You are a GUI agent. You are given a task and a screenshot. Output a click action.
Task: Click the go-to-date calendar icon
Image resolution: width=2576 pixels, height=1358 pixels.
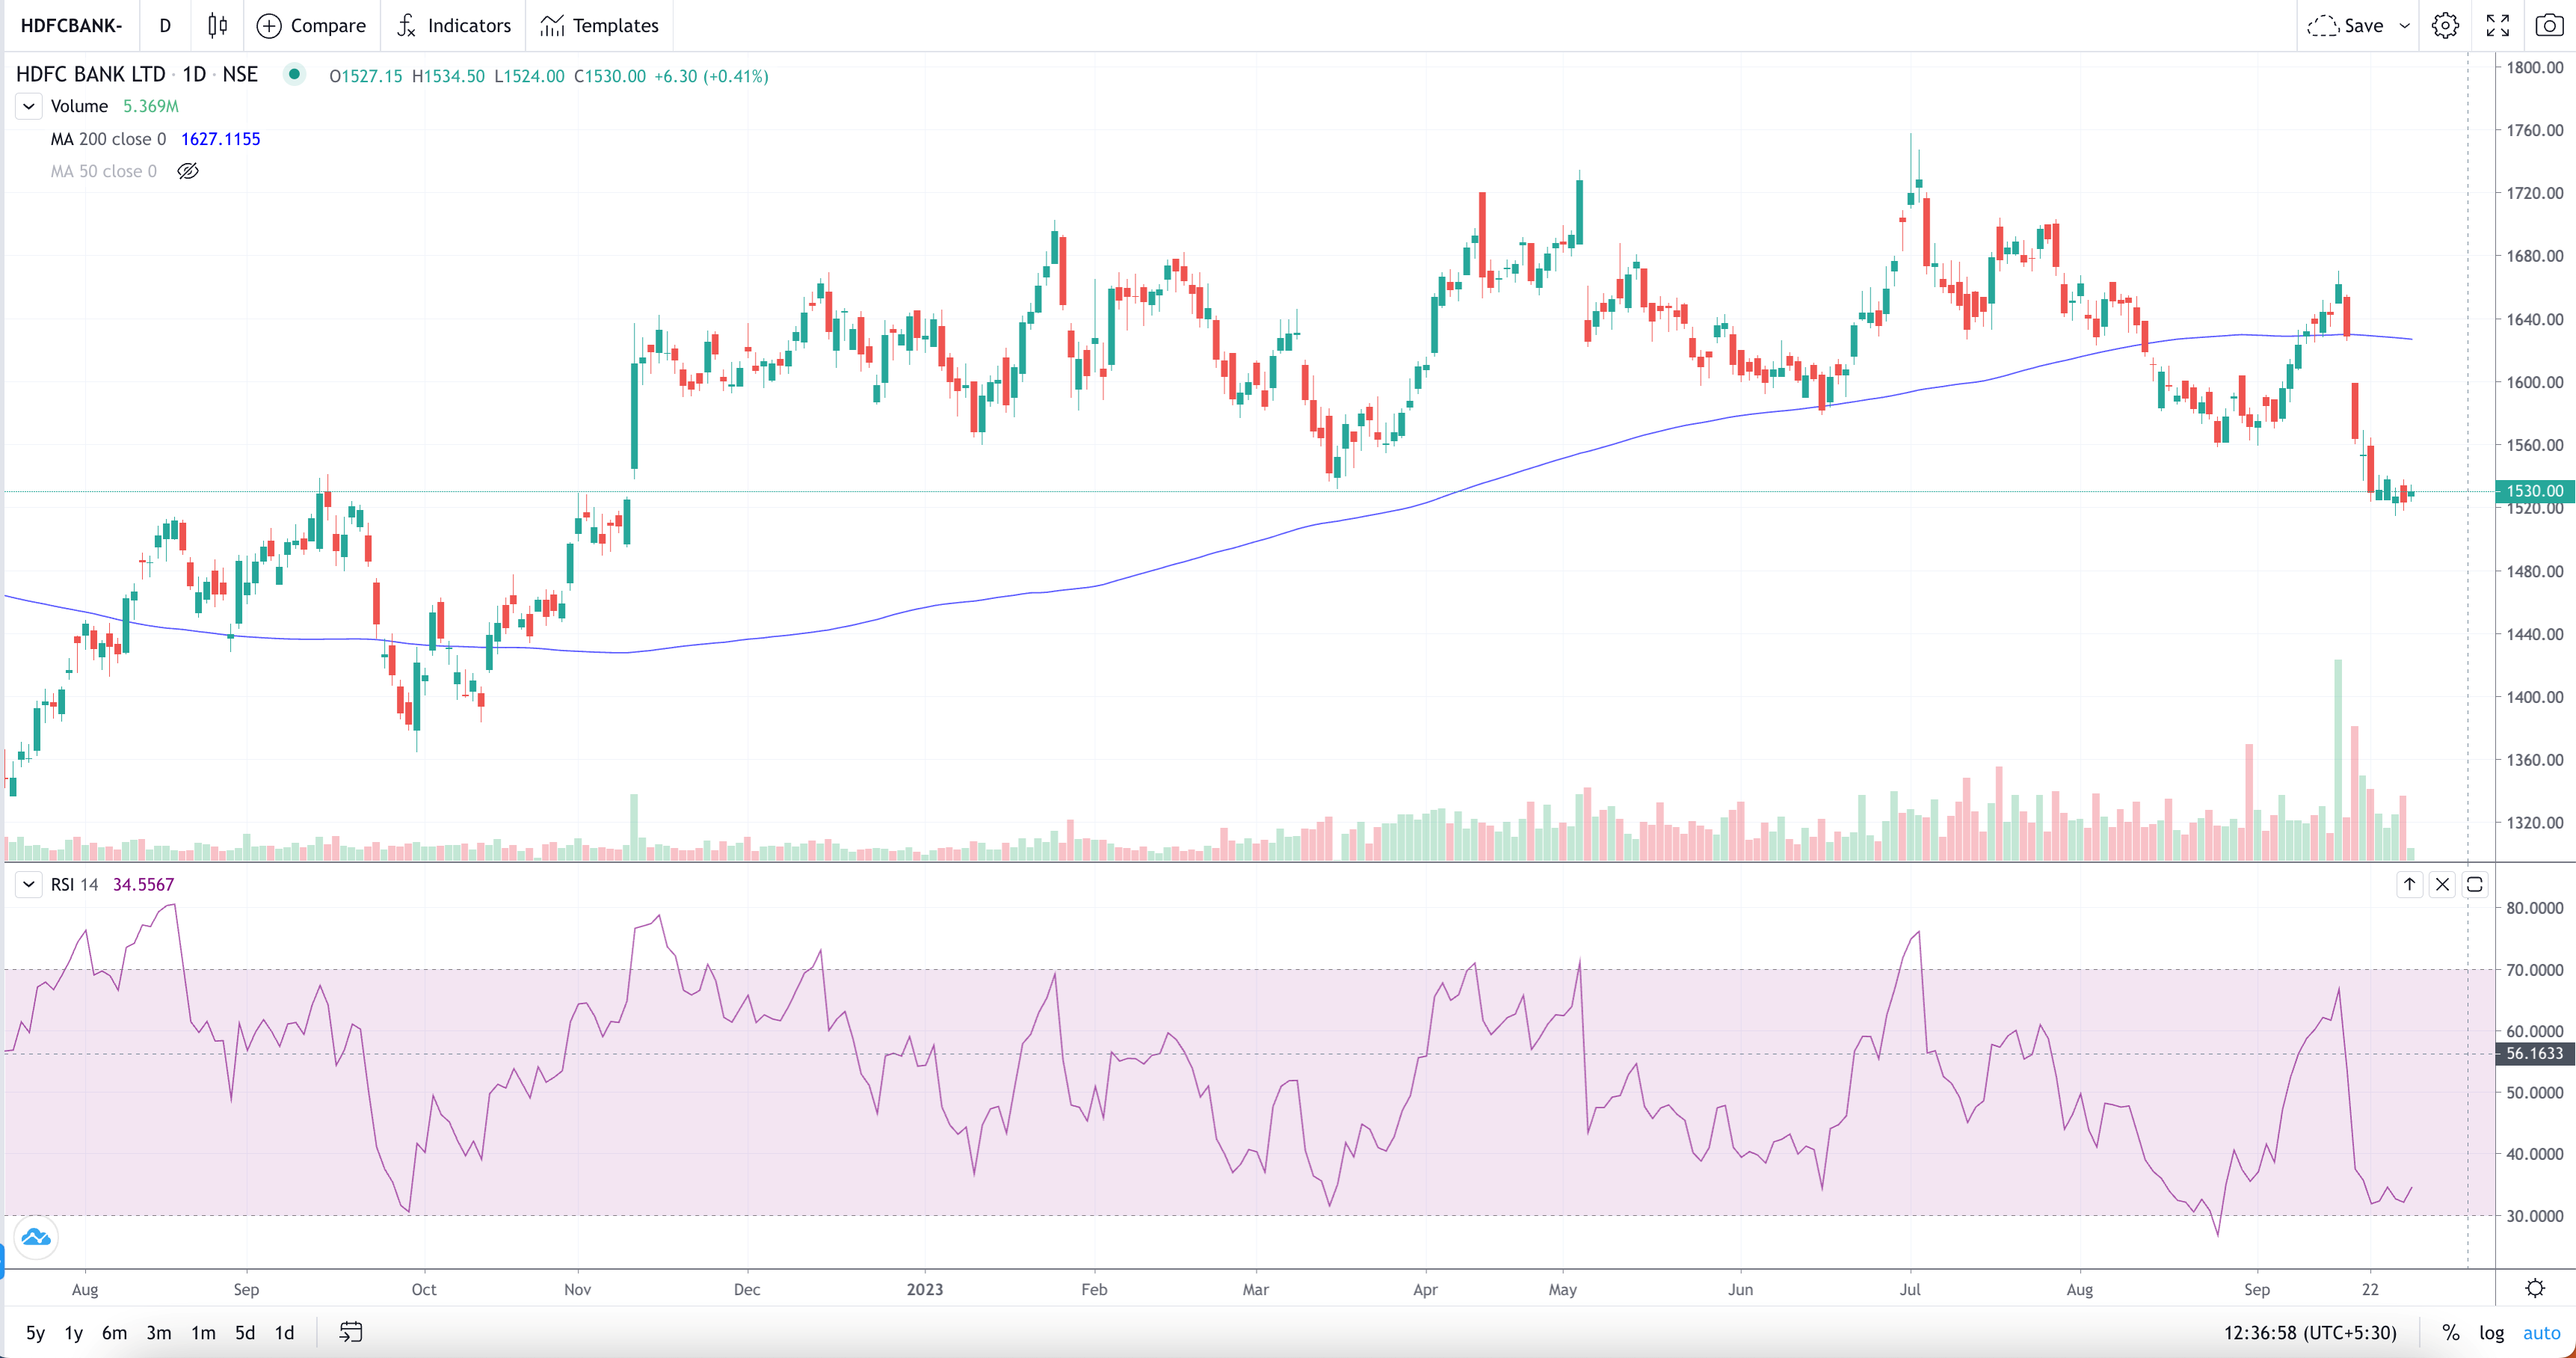pyautogui.click(x=350, y=1331)
